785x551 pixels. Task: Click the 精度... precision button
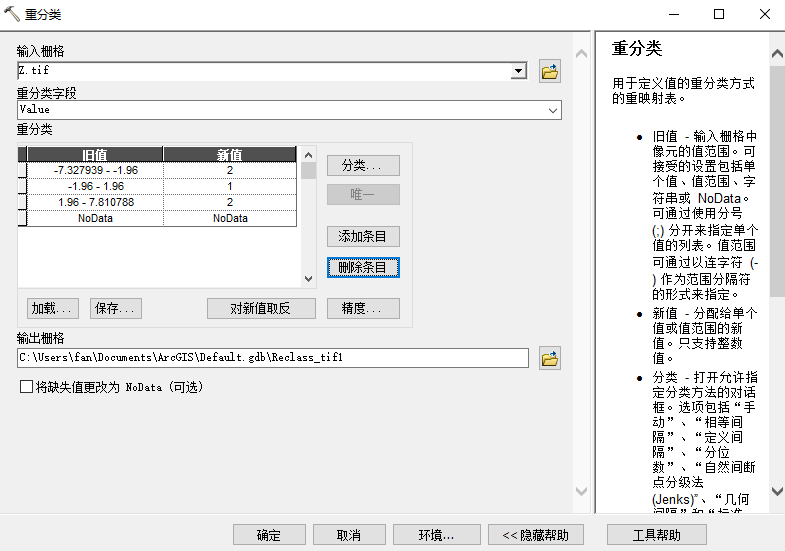click(x=363, y=308)
